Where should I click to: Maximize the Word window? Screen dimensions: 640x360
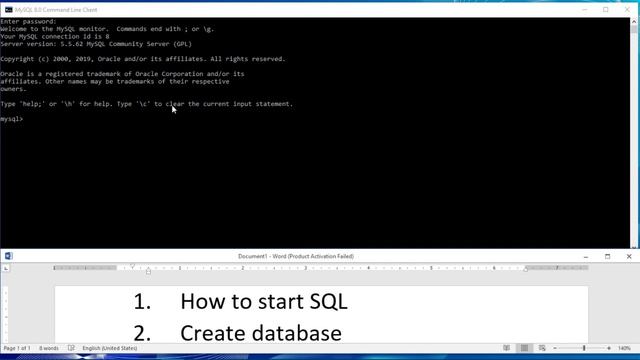(607, 256)
